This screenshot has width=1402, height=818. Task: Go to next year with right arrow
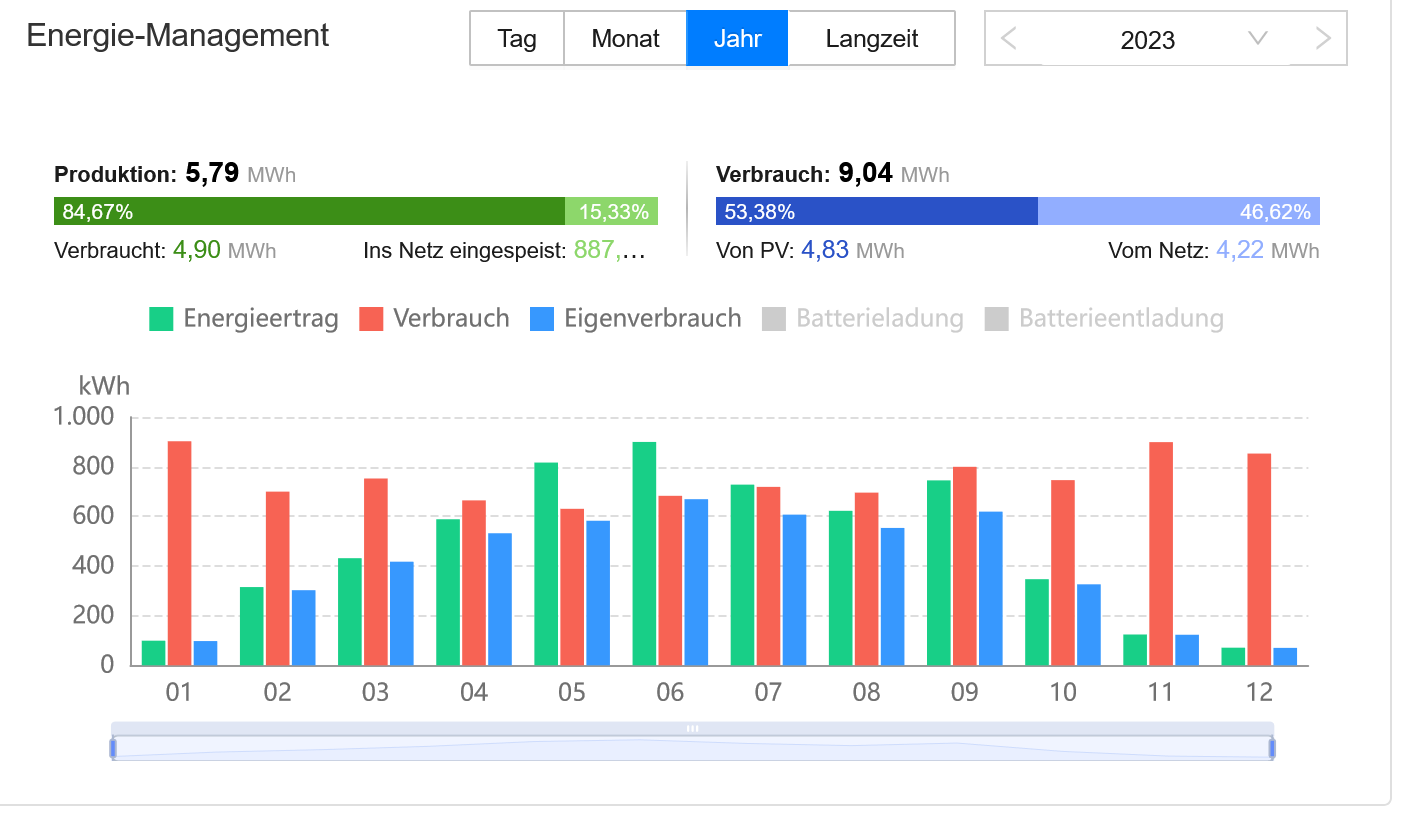(x=1323, y=39)
